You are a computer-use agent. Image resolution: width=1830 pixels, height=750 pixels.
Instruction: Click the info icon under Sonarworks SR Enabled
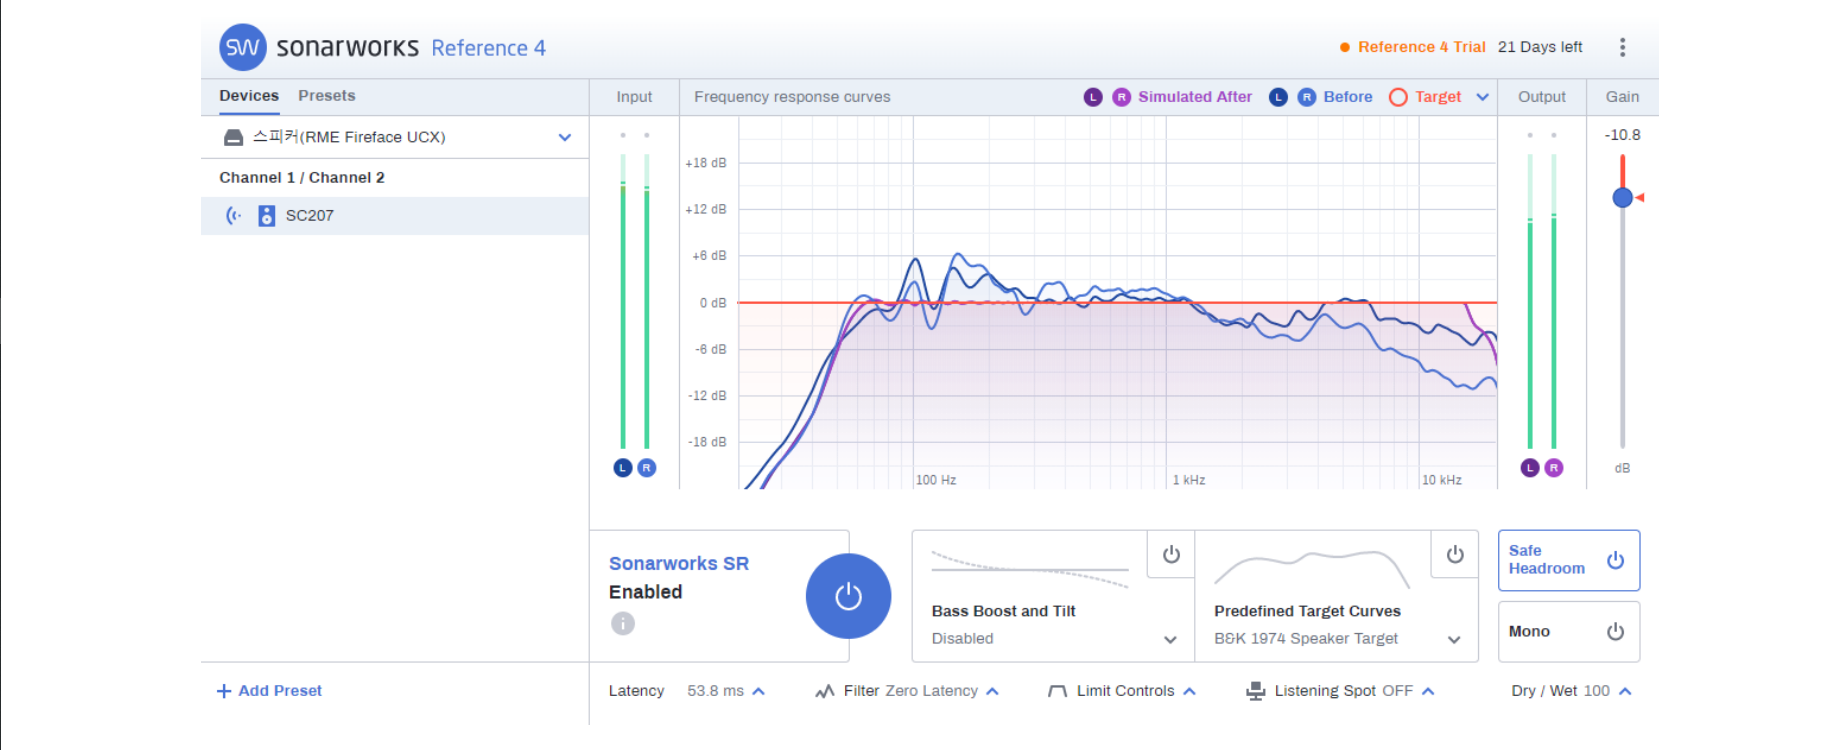coord(623,623)
